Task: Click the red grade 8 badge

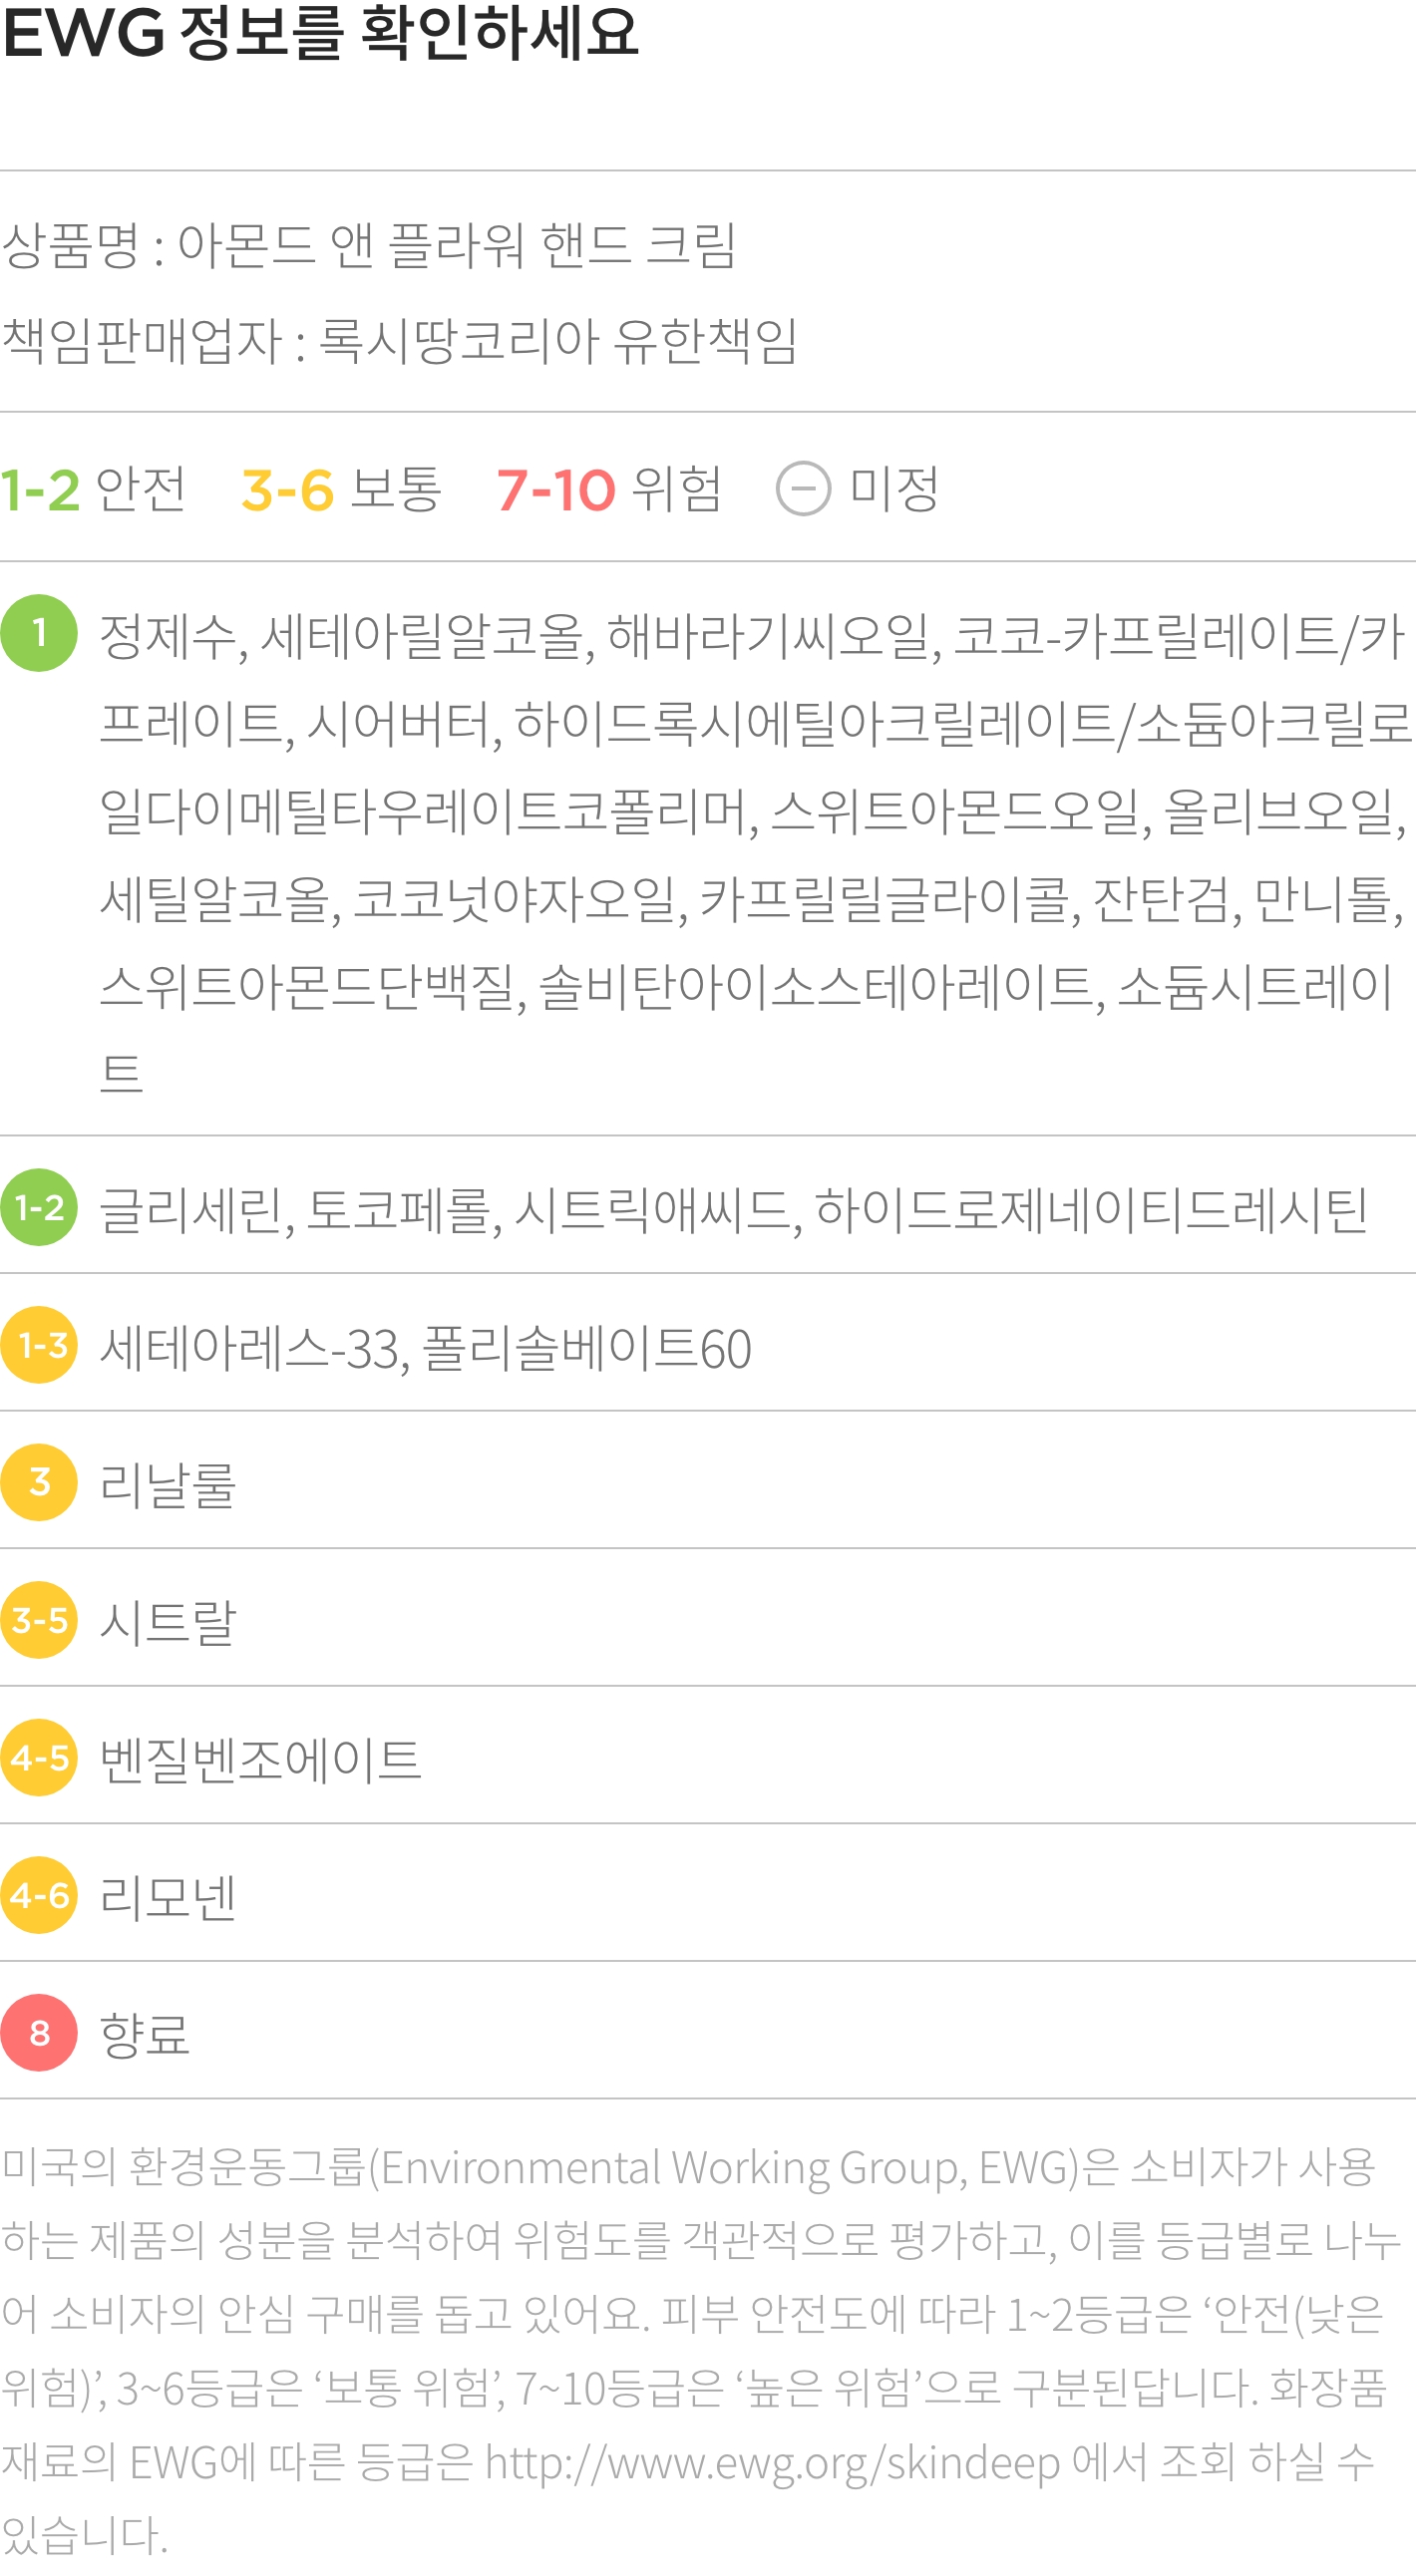Action: [x=39, y=2033]
